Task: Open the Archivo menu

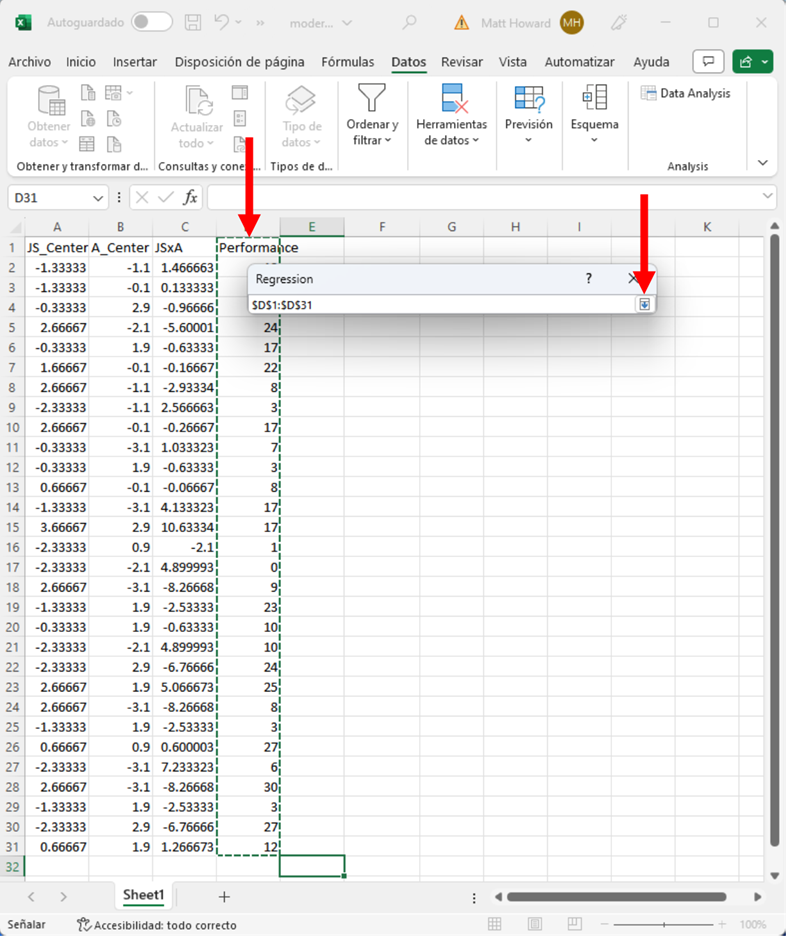Action: click(29, 62)
